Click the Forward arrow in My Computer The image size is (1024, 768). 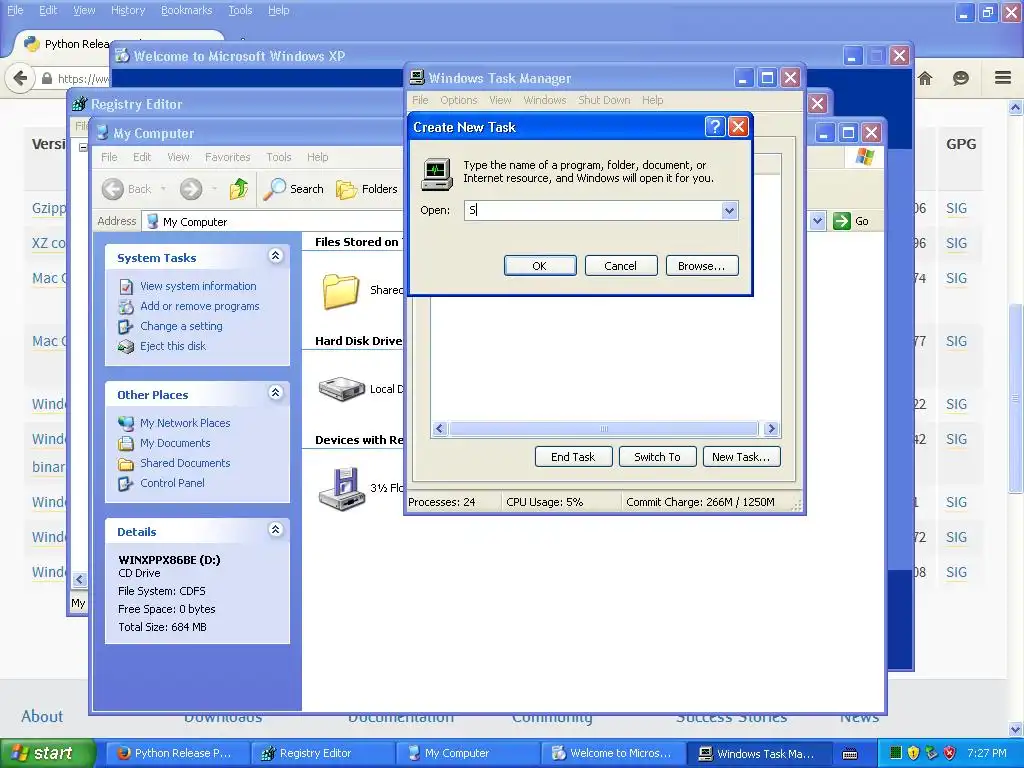click(x=191, y=189)
